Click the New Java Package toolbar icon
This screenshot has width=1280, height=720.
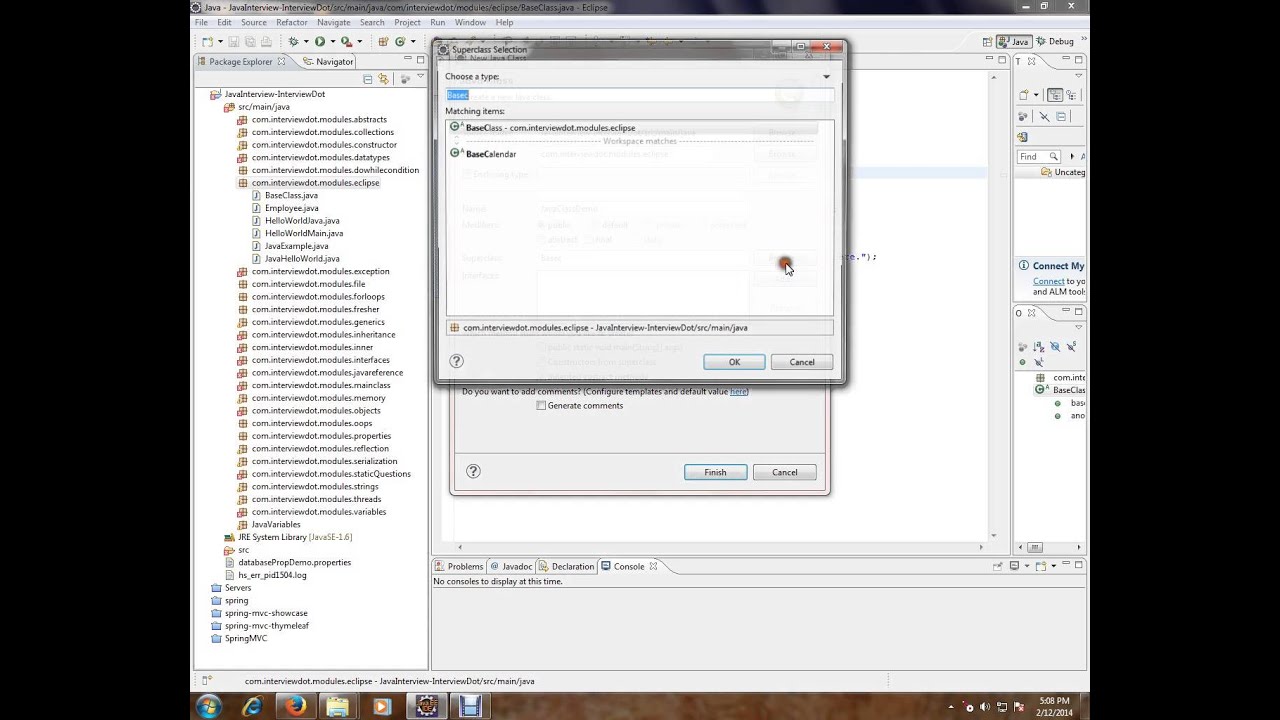click(383, 42)
